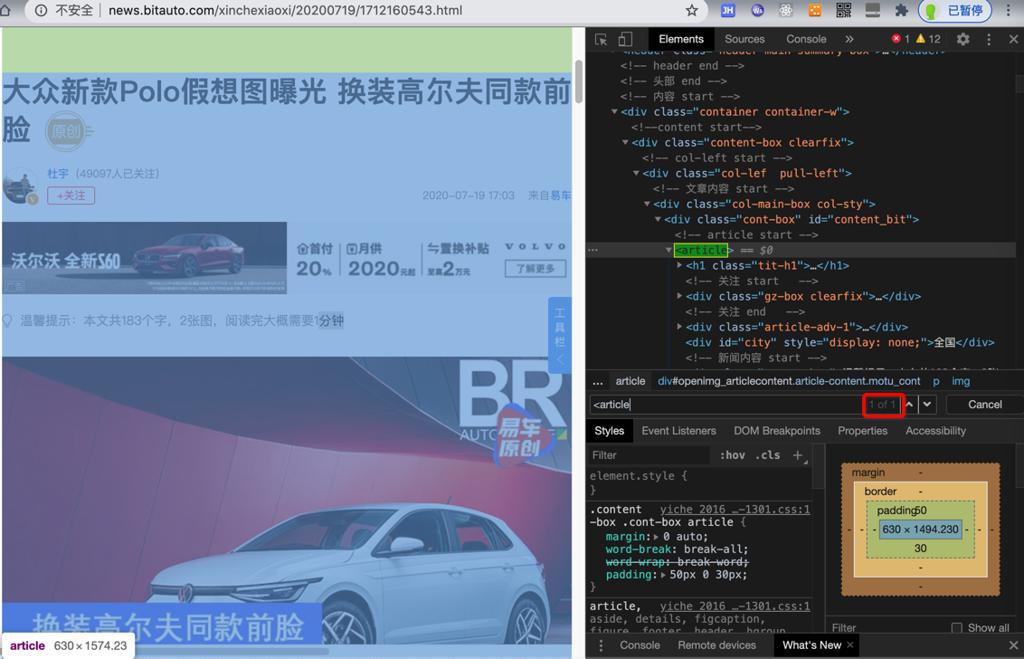Open author link 杜宇
The image size is (1024, 659).
(x=57, y=173)
